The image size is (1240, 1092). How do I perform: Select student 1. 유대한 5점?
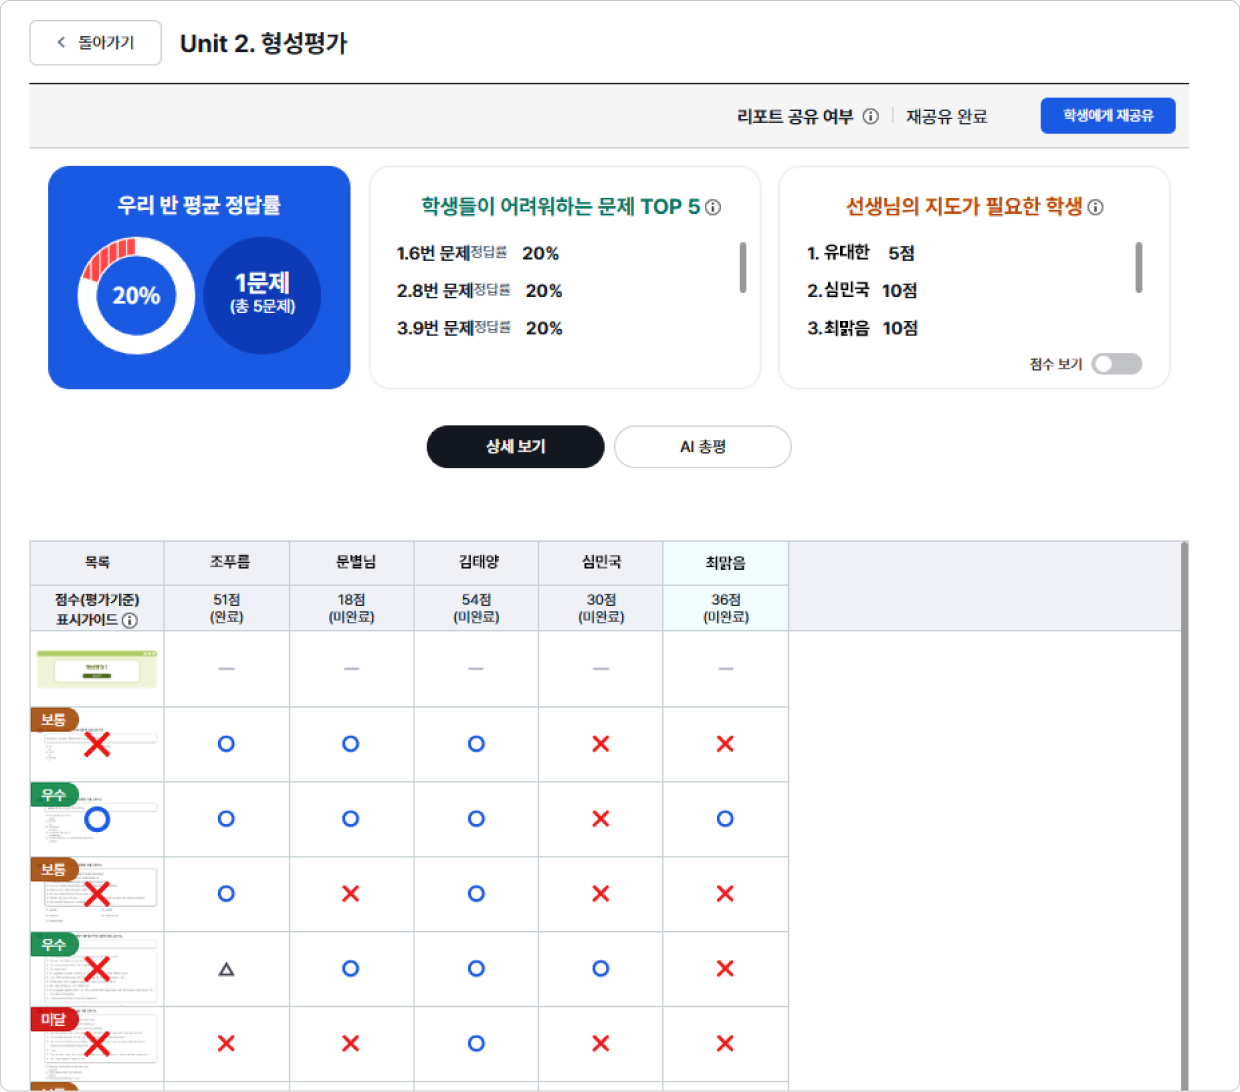point(861,253)
